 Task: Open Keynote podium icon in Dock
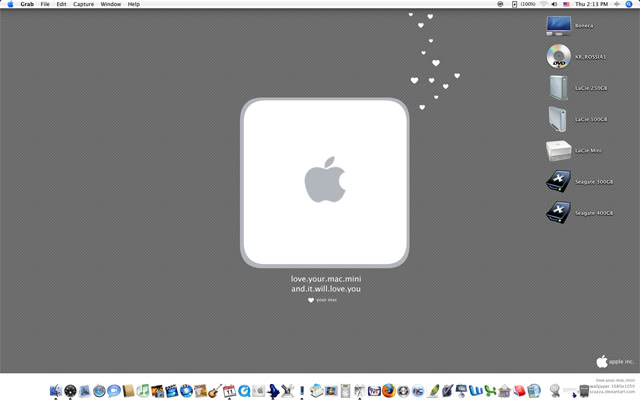461,391
